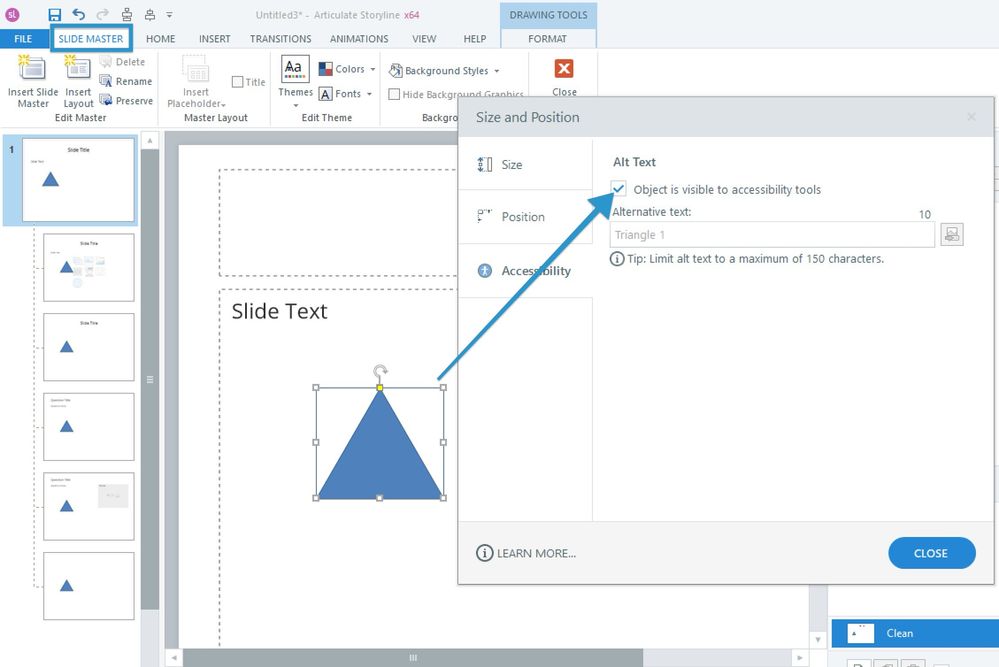
Task: Uncheck Object is visible to accessibility tools
Action: (619, 189)
